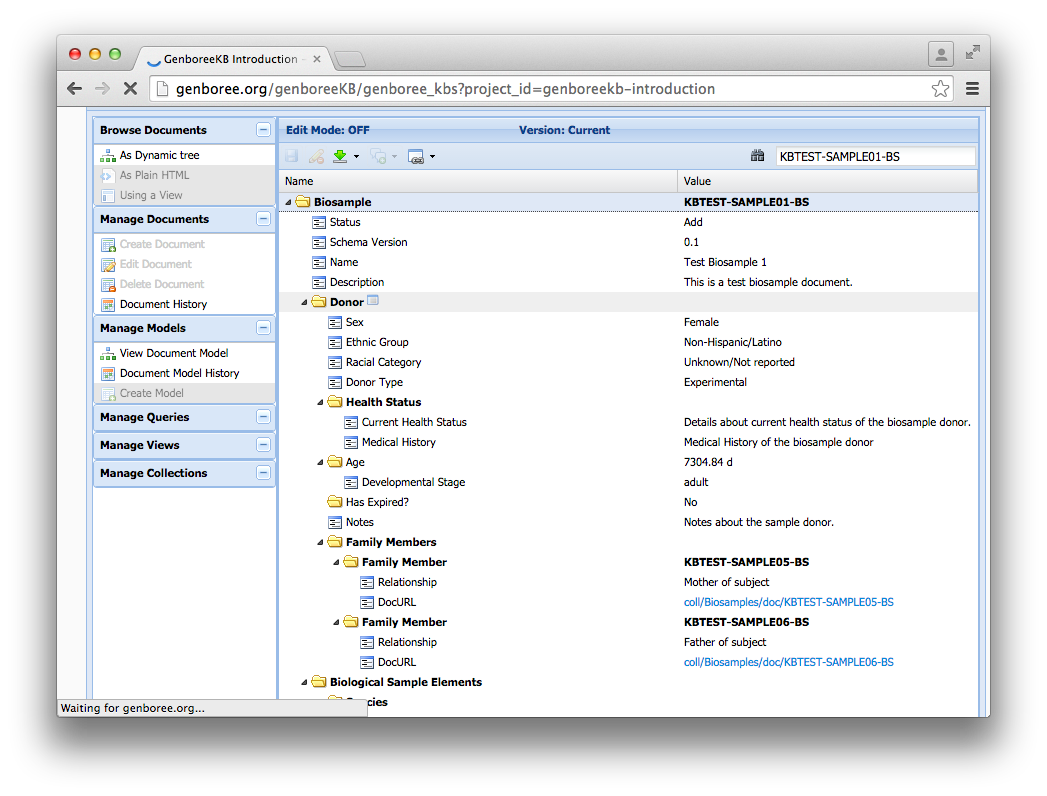Collapse the Health Status folder

coord(321,402)
